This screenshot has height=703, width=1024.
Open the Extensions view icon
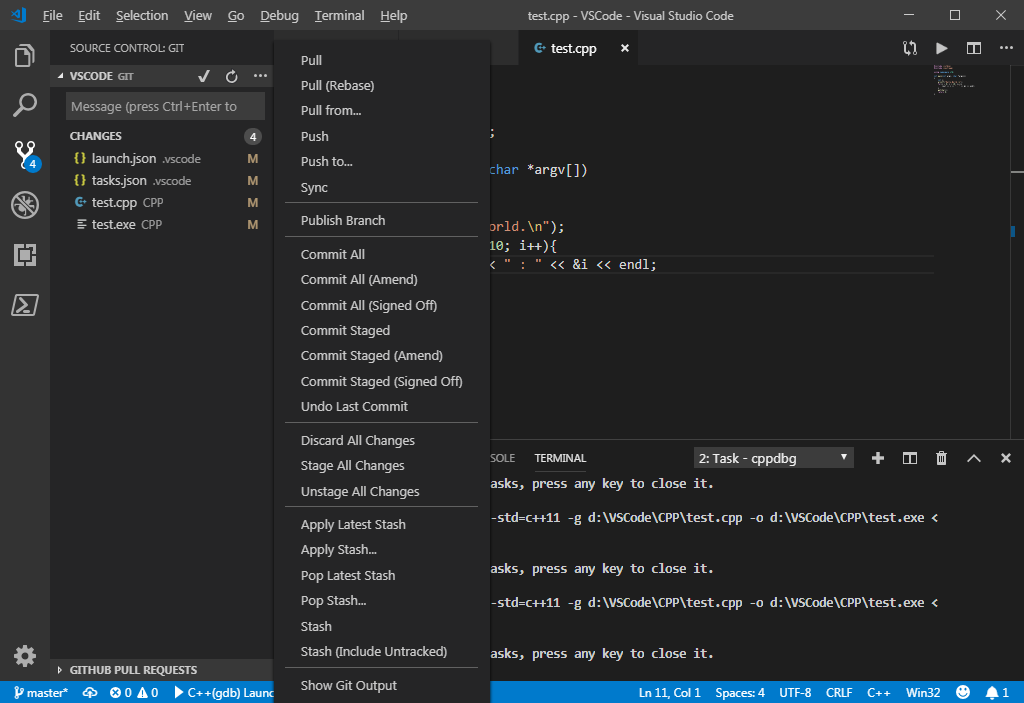[x=25, y=255]
